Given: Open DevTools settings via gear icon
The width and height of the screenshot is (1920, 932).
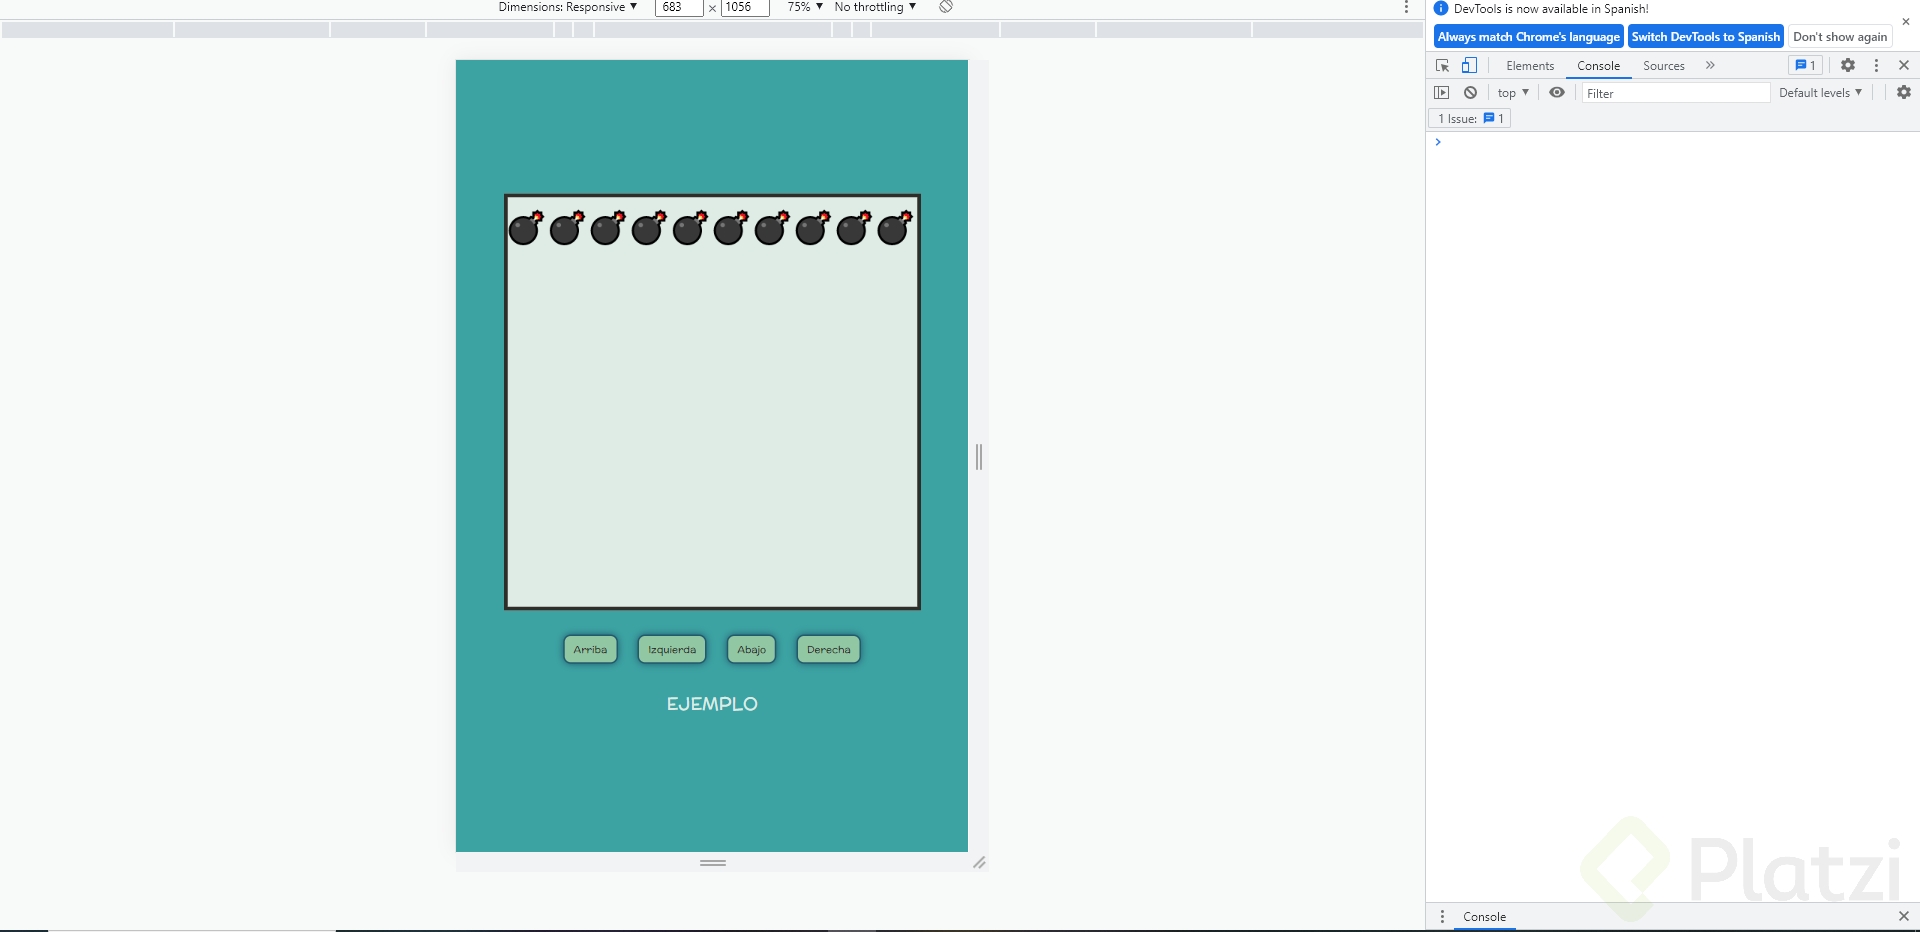Looking at the screenshot, I should [x=1847, y=65].
